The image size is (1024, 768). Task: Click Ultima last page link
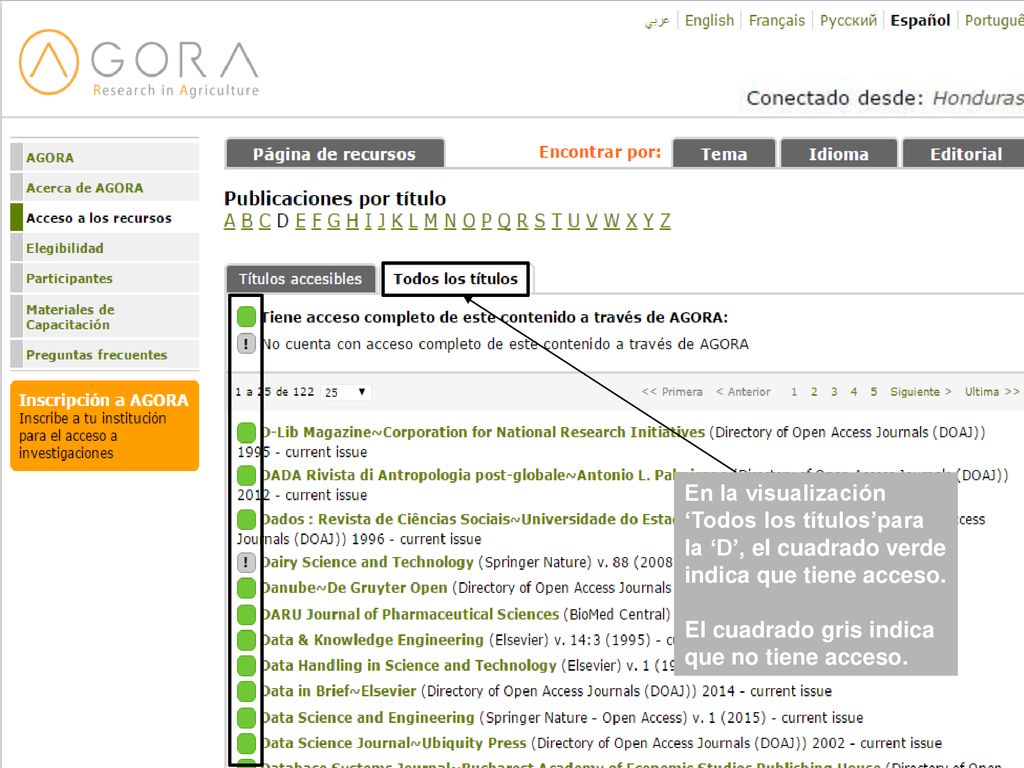(x=992, y=392)
